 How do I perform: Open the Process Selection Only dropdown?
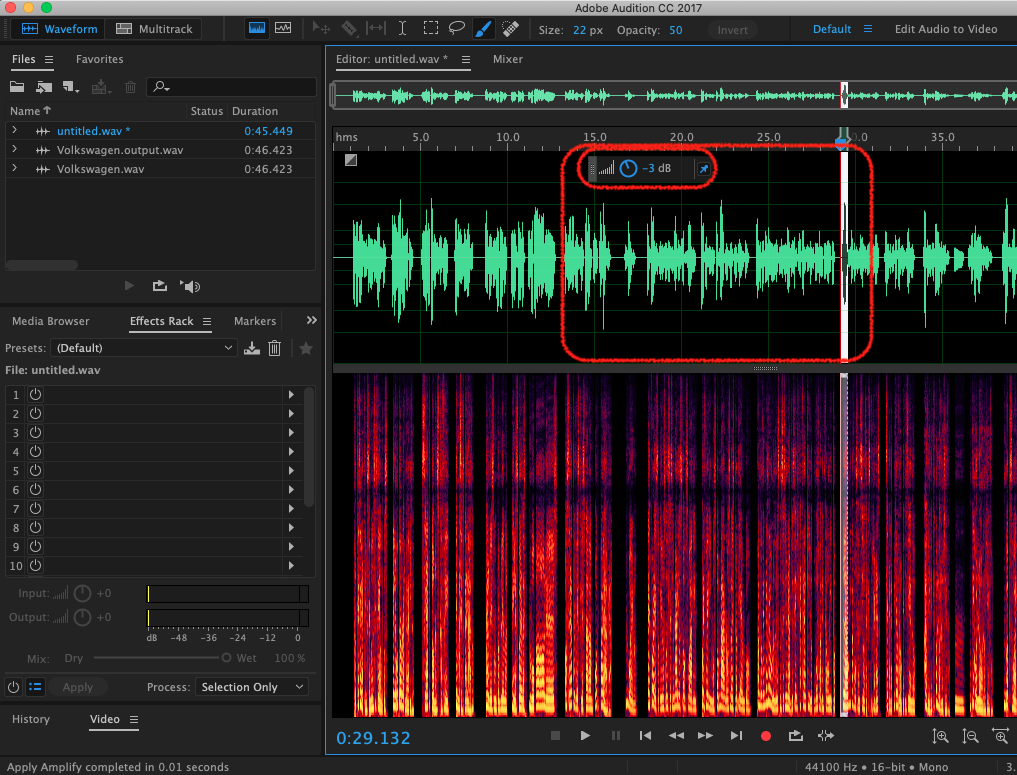point(252,687)
